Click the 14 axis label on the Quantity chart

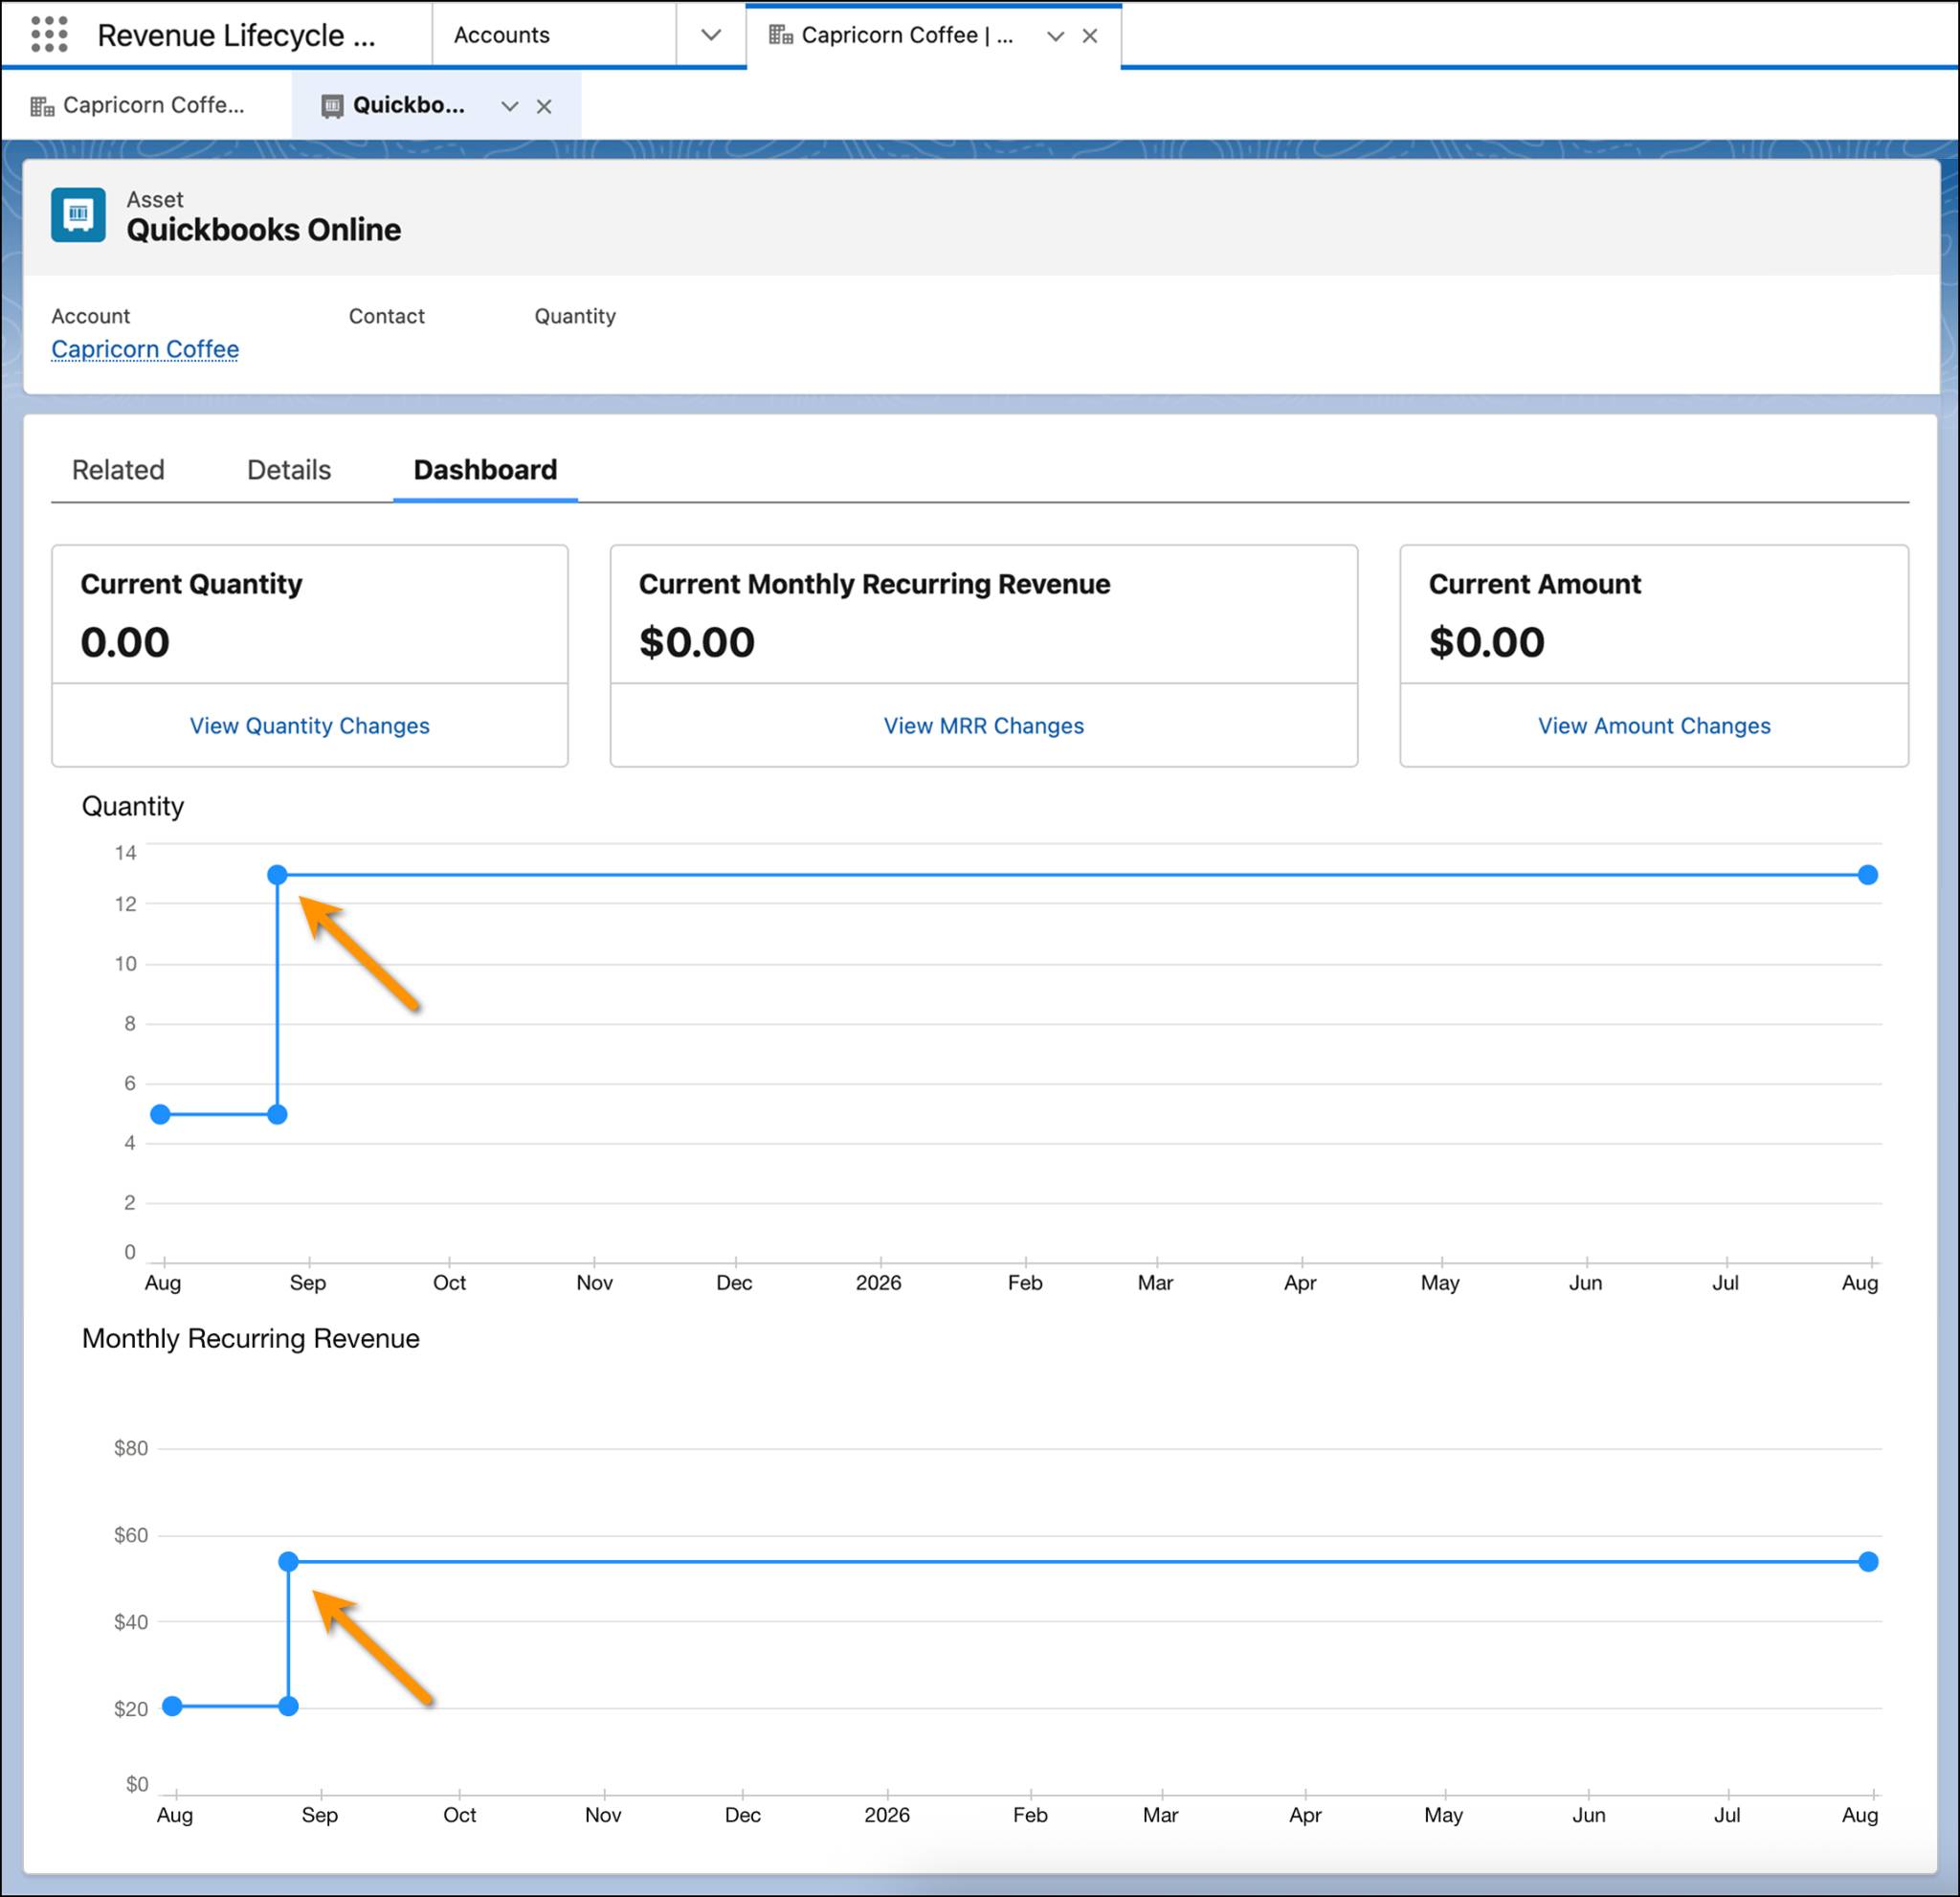125,853
